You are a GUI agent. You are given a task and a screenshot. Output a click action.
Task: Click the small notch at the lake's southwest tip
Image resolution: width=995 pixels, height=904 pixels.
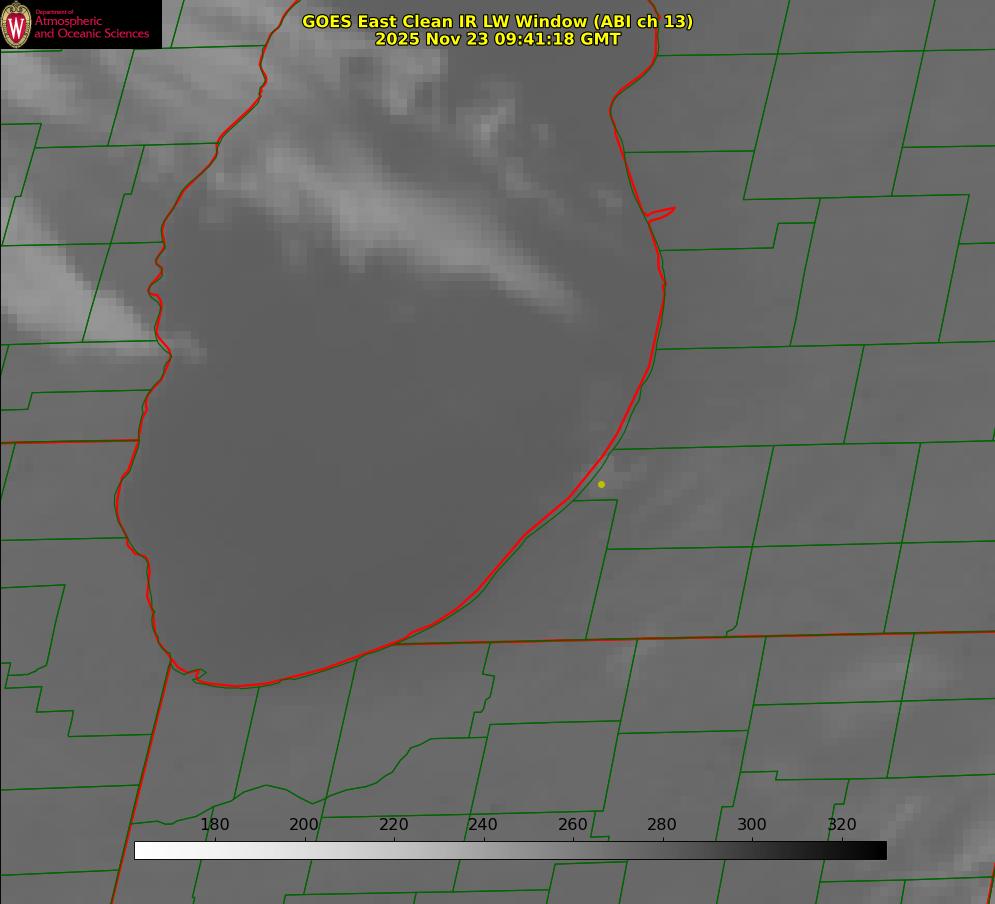coord(196,676)
